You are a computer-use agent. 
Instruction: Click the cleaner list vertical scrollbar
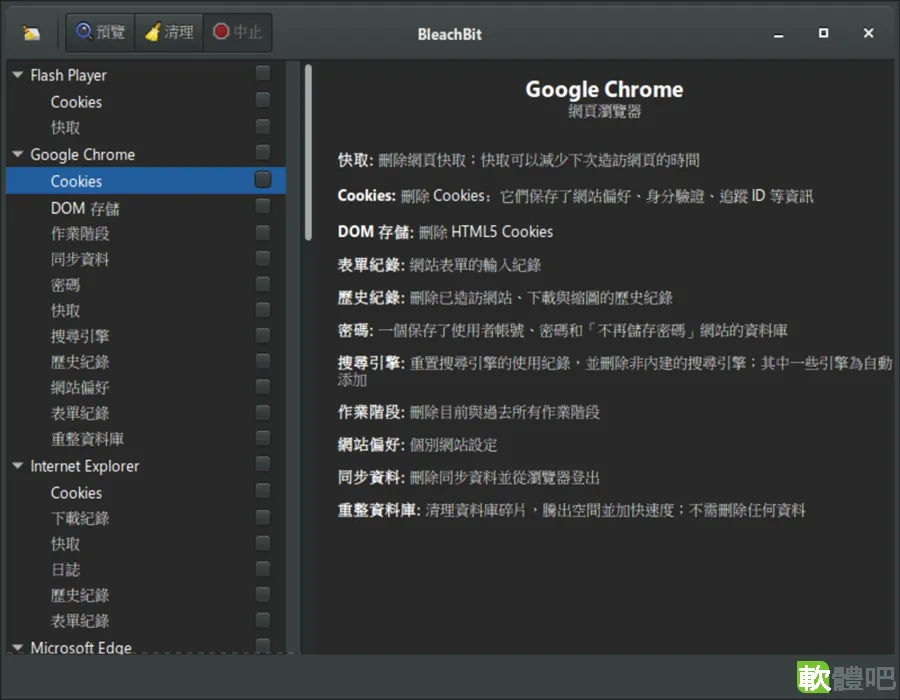coord(308,152)
